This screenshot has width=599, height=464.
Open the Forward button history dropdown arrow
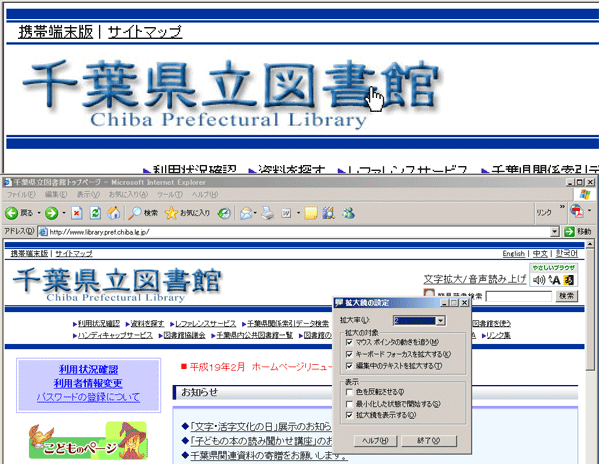(64, 213)
